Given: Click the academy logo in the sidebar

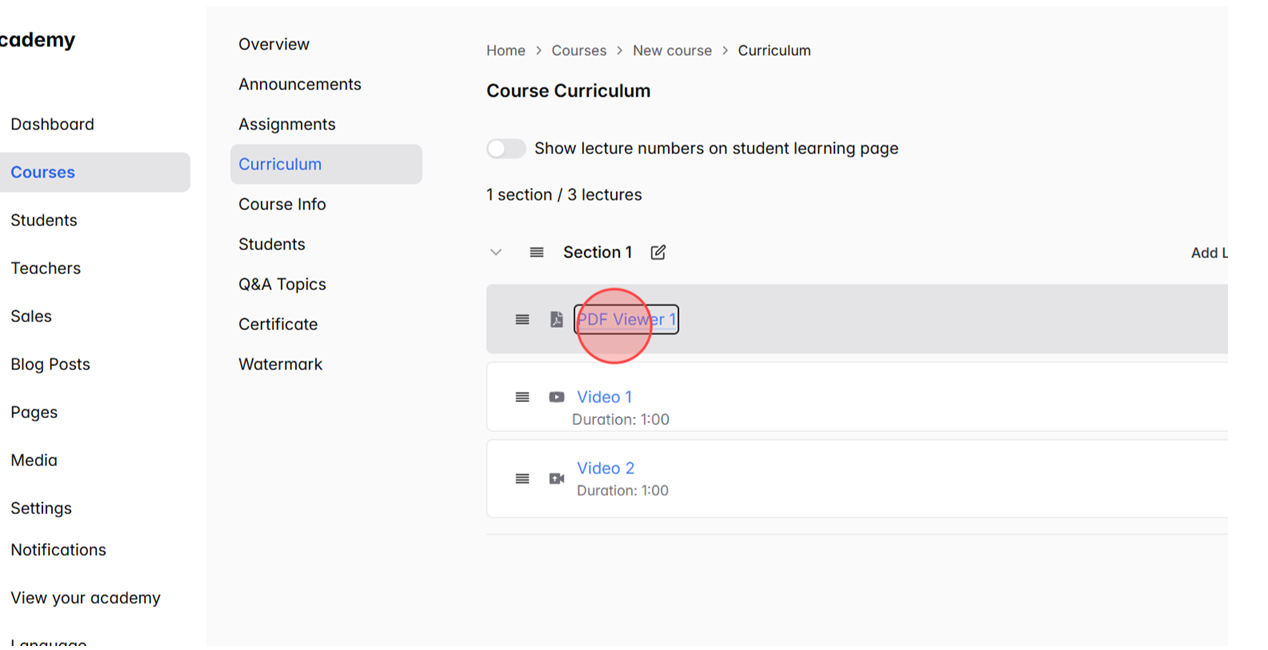Looking at the screenshot, I should 38,40.
